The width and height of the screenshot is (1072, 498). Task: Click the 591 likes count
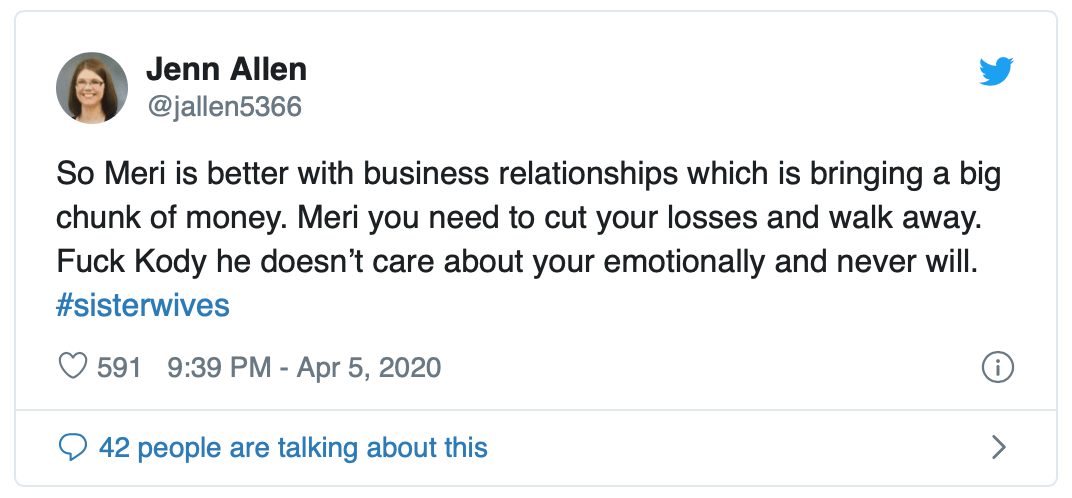click(119, 367)
